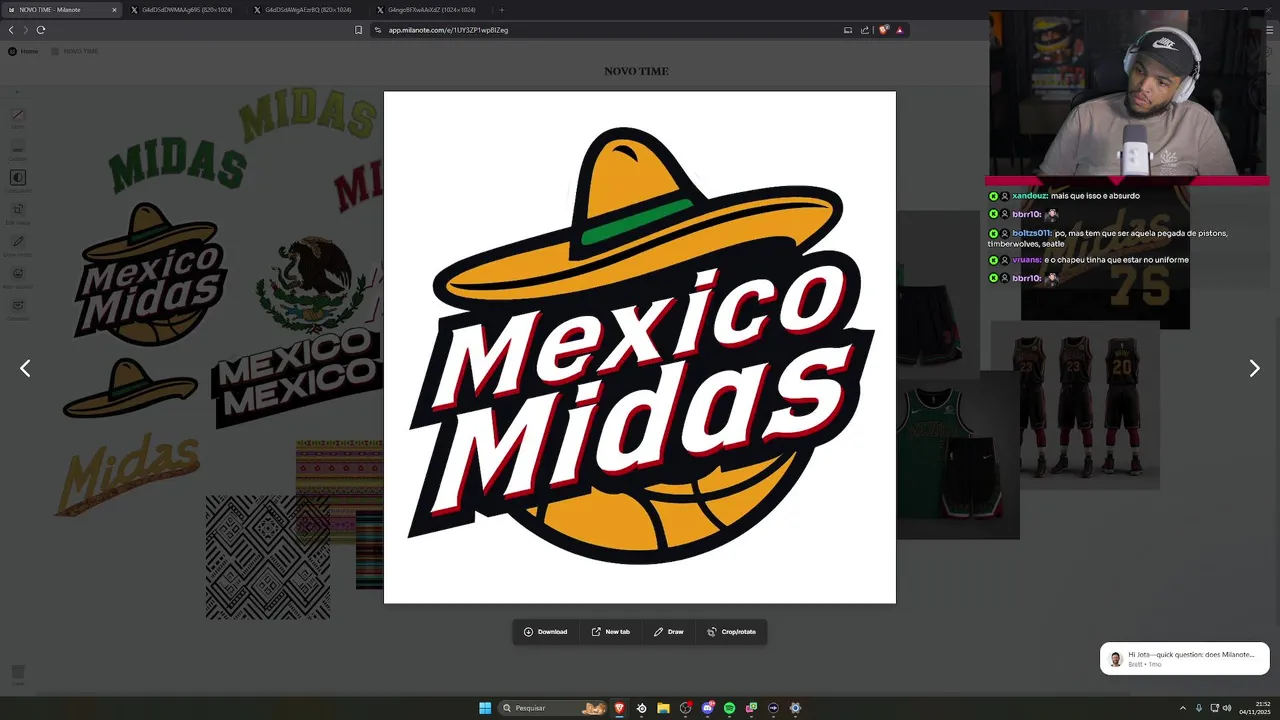Viewport: 1280px width, 720px height.
Task: Open Brave browser from taskbar
Action: click(x=620, y=708)
